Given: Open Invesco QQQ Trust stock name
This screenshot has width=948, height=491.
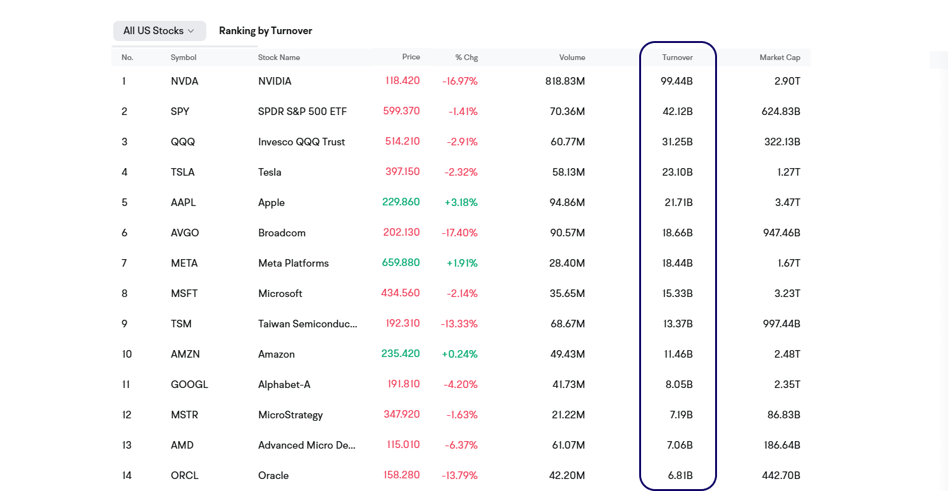Looking at the screenshot, I should 301,142.
